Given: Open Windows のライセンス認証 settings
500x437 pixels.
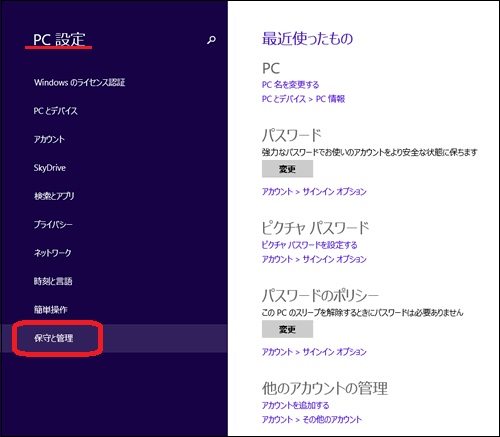Looking at the screenshot, I should [x=79, y=82].
